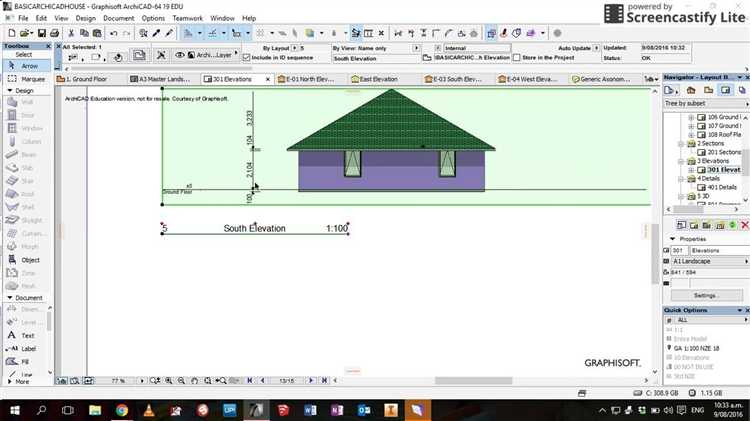Click the South Elevation view name field
Image resolution: width=750 pixels, height=421 pixels.
[376, 58]
